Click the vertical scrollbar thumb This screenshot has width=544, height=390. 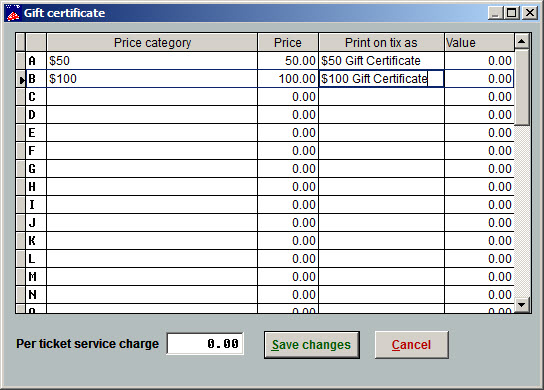pyautogui.click(x=521, y=87)
